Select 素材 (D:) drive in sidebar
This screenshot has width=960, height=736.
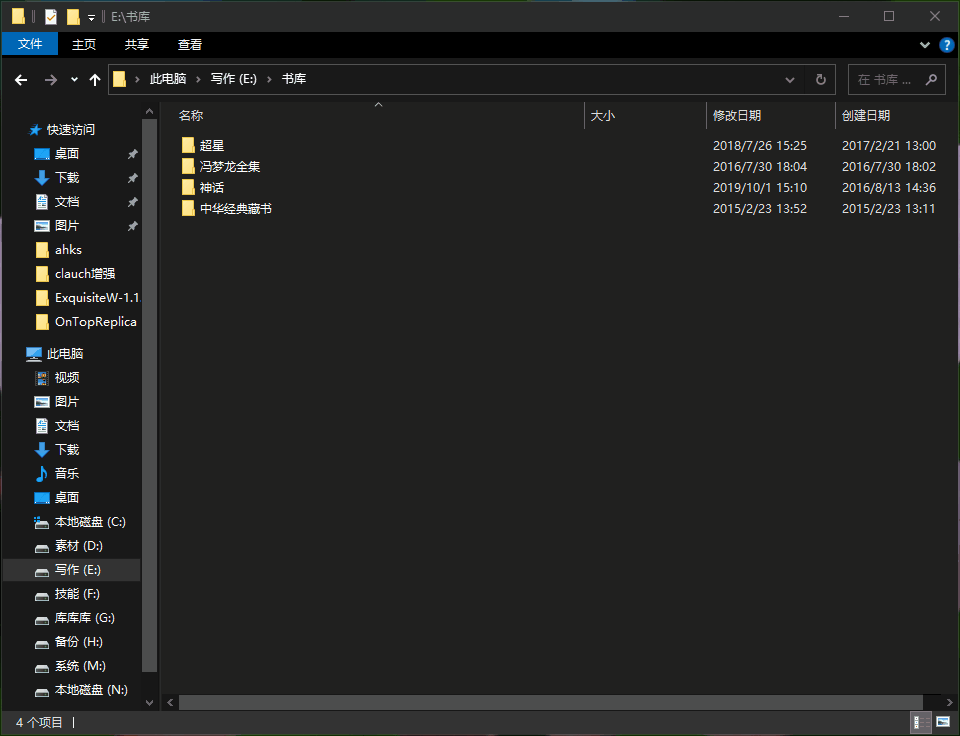point(78,546)
